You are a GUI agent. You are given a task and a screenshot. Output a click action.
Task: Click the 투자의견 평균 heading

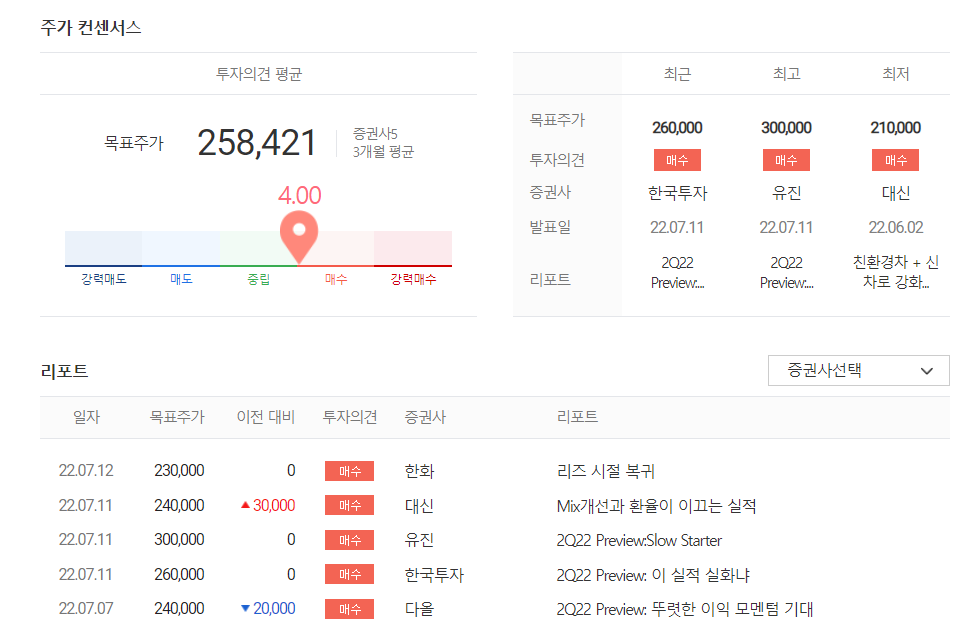259,74
